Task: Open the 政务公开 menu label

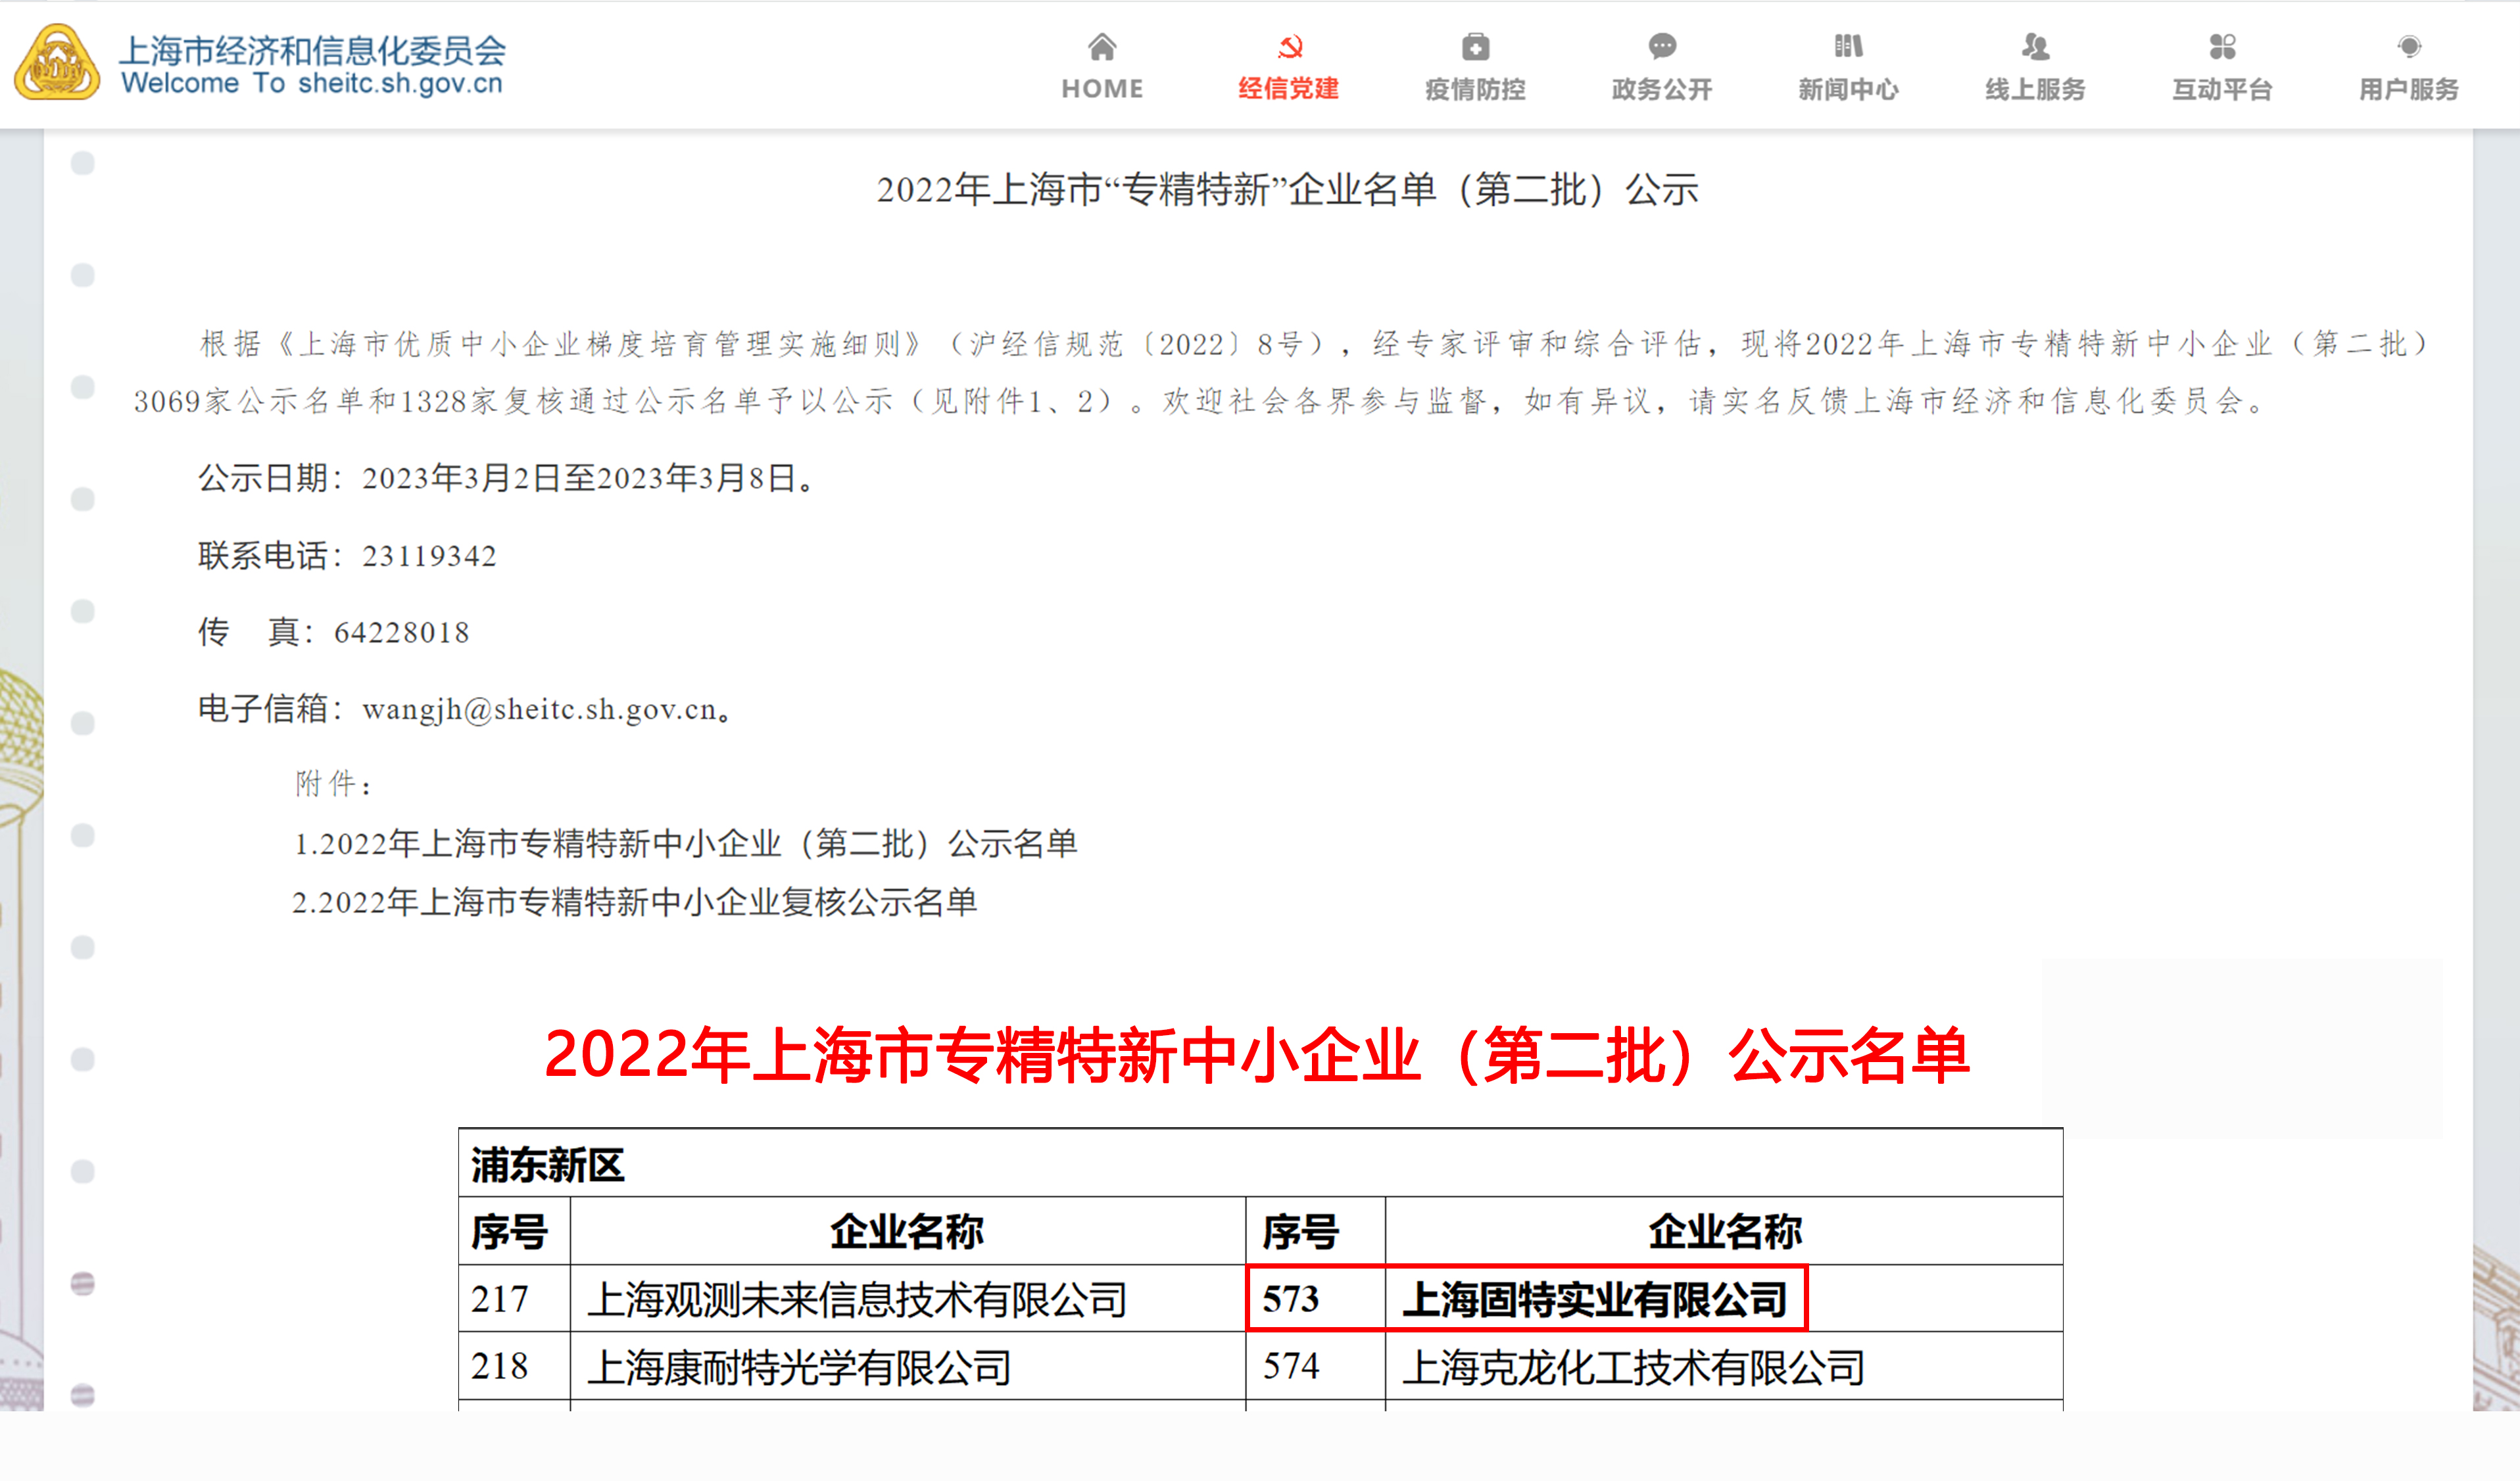Action: (1662, 89)
